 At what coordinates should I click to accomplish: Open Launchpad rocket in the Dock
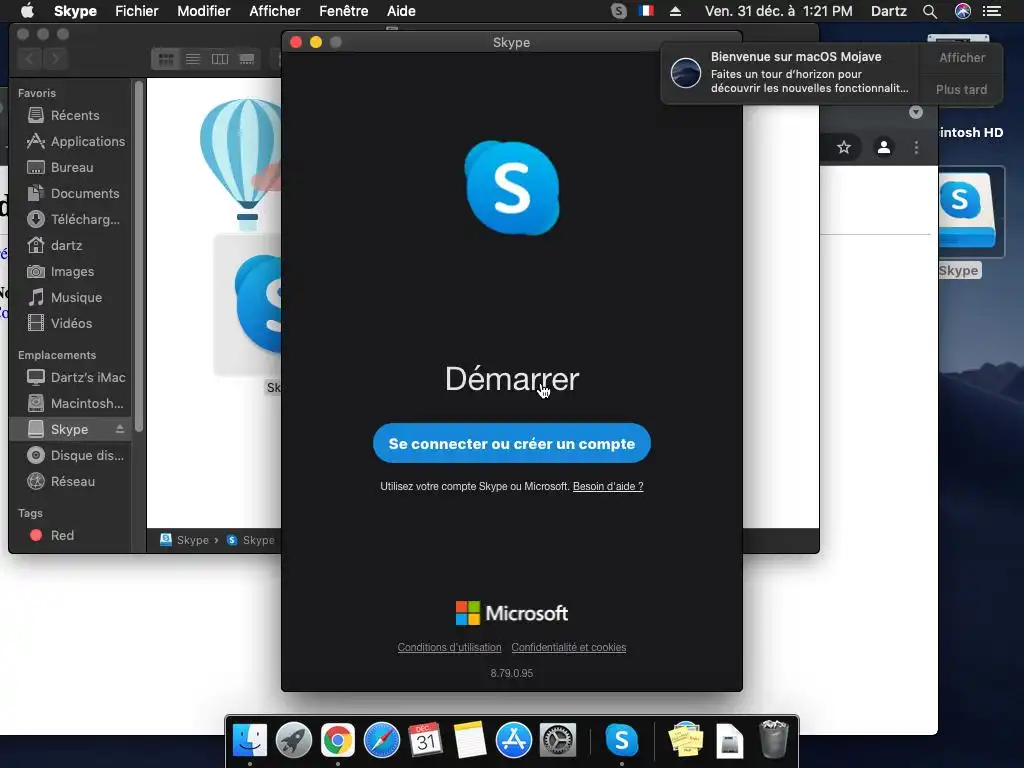[294, 740]
